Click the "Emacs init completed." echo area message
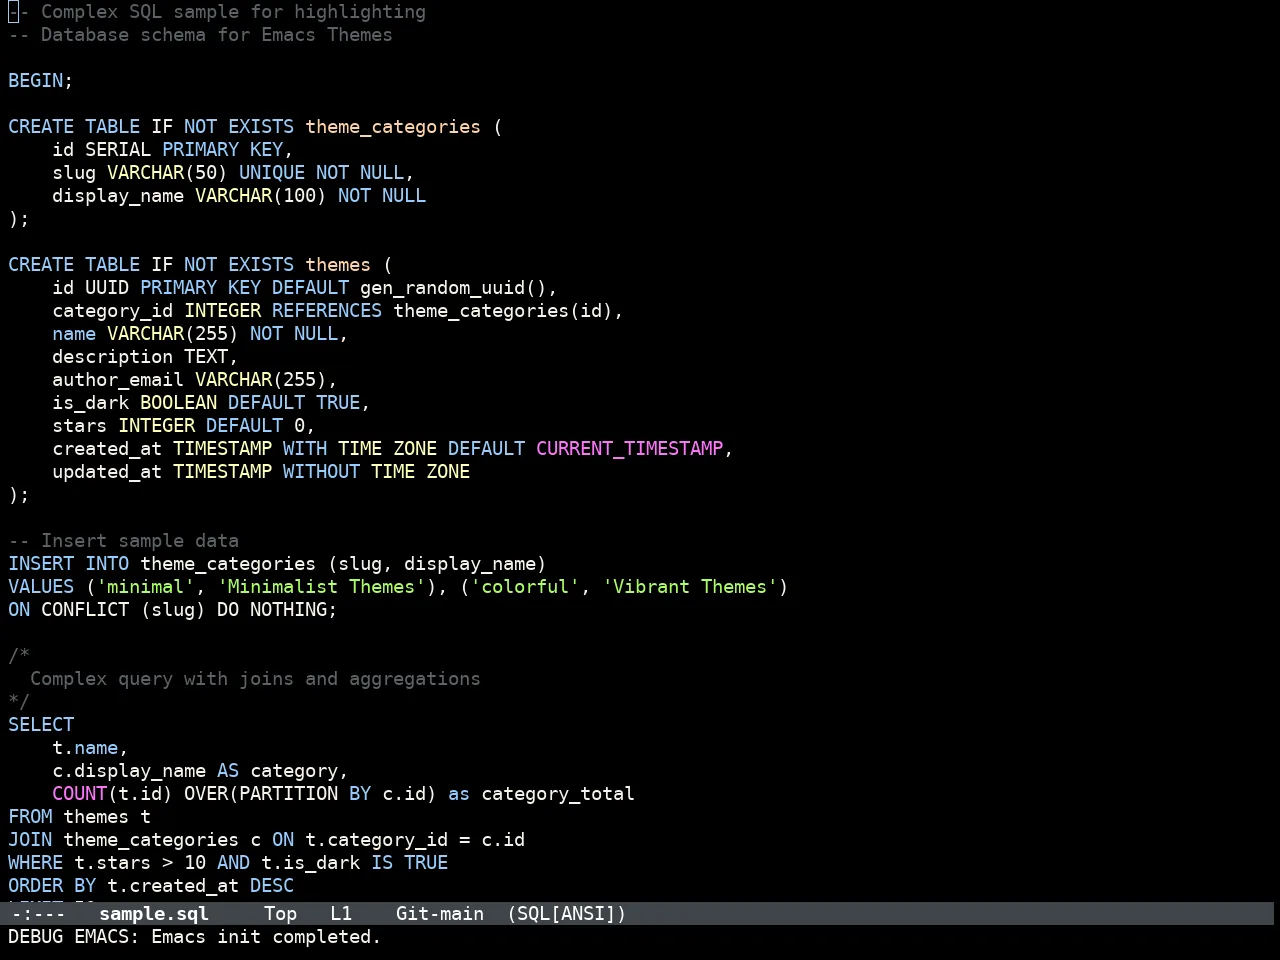The height and width of the screenshot is (960, 1280). [x=266, y=937]
